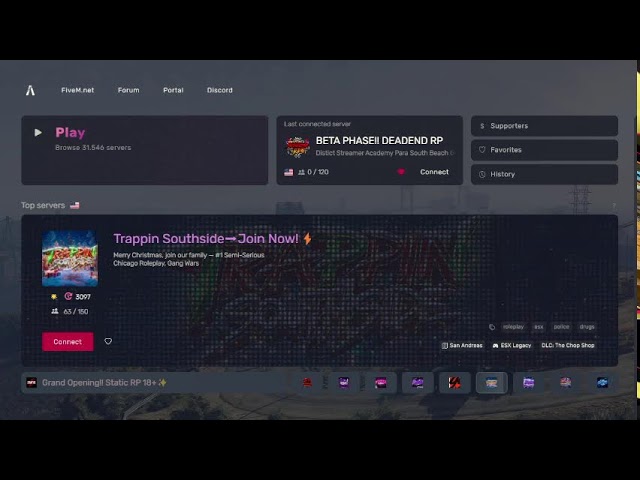This screenshot has height=480, width=640.
Task: Click the play triangle icon
Action: click(x=38, y=132)
